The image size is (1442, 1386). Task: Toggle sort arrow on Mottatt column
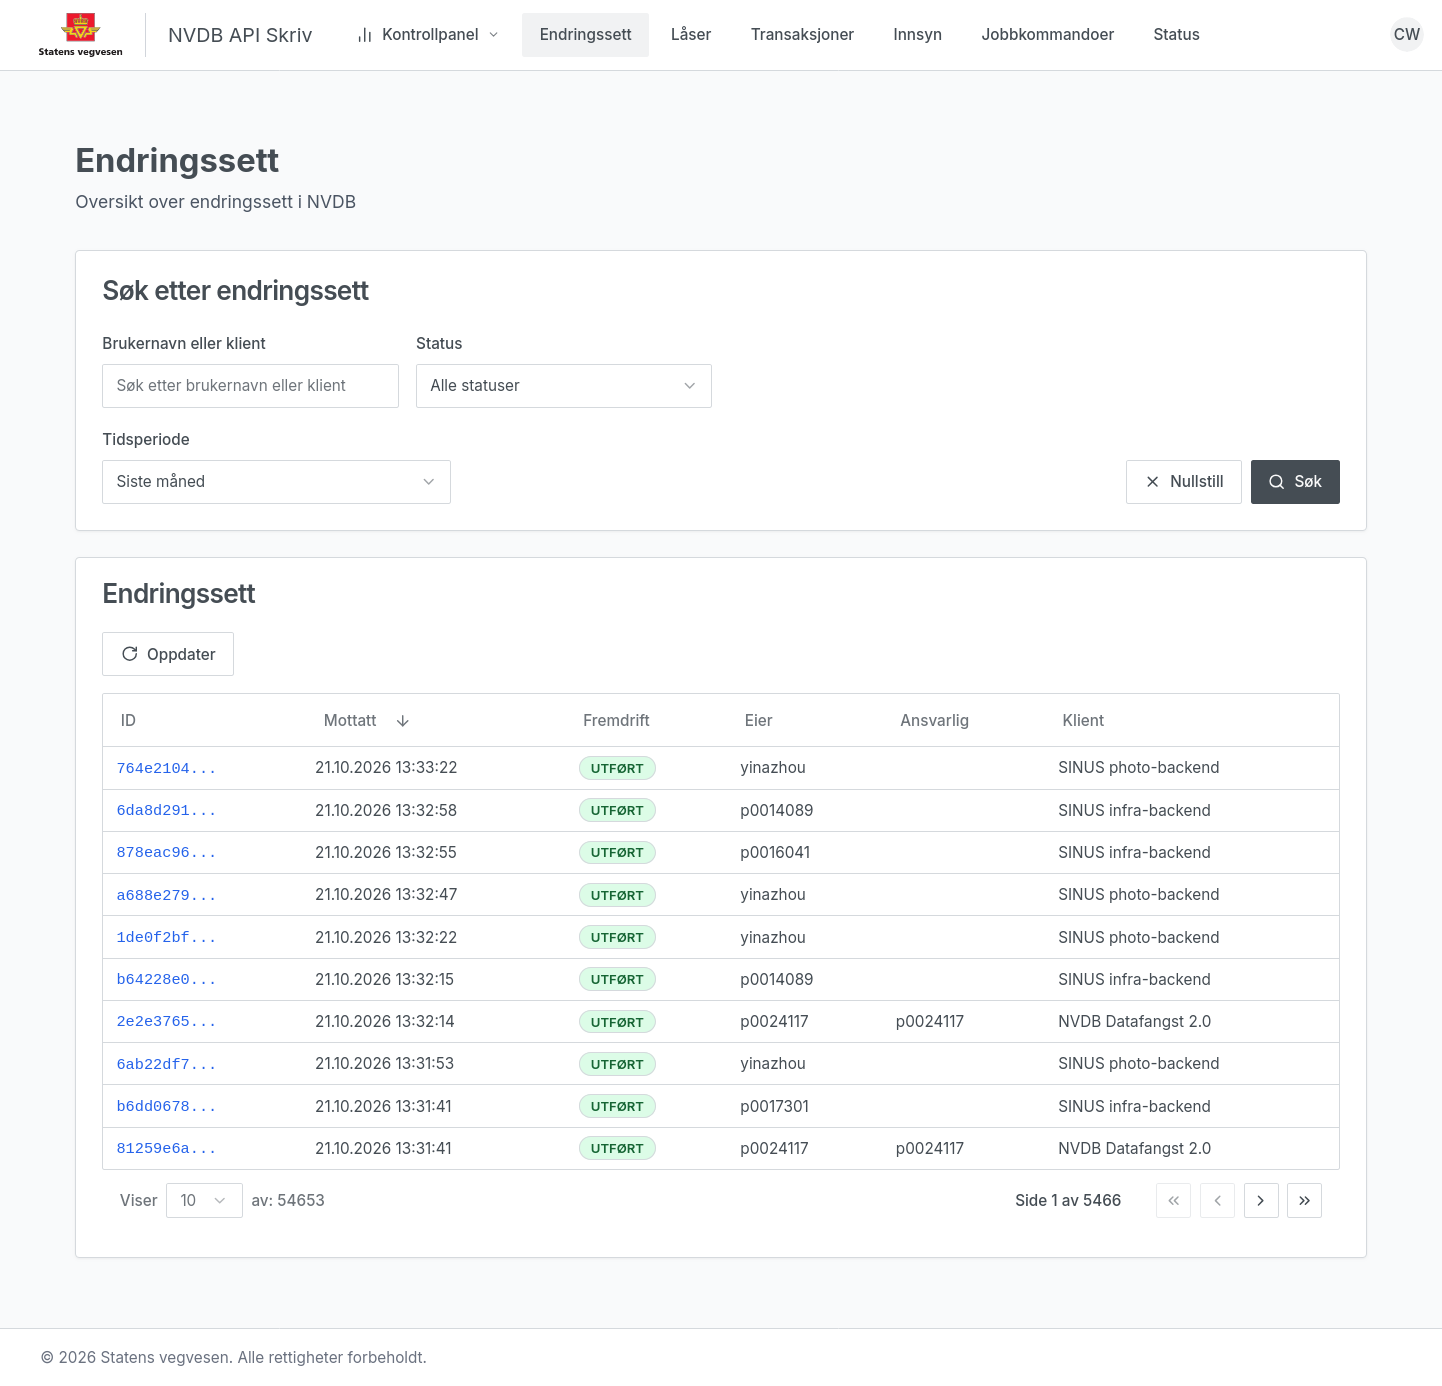pyautogui.click(x=403, y=720)
